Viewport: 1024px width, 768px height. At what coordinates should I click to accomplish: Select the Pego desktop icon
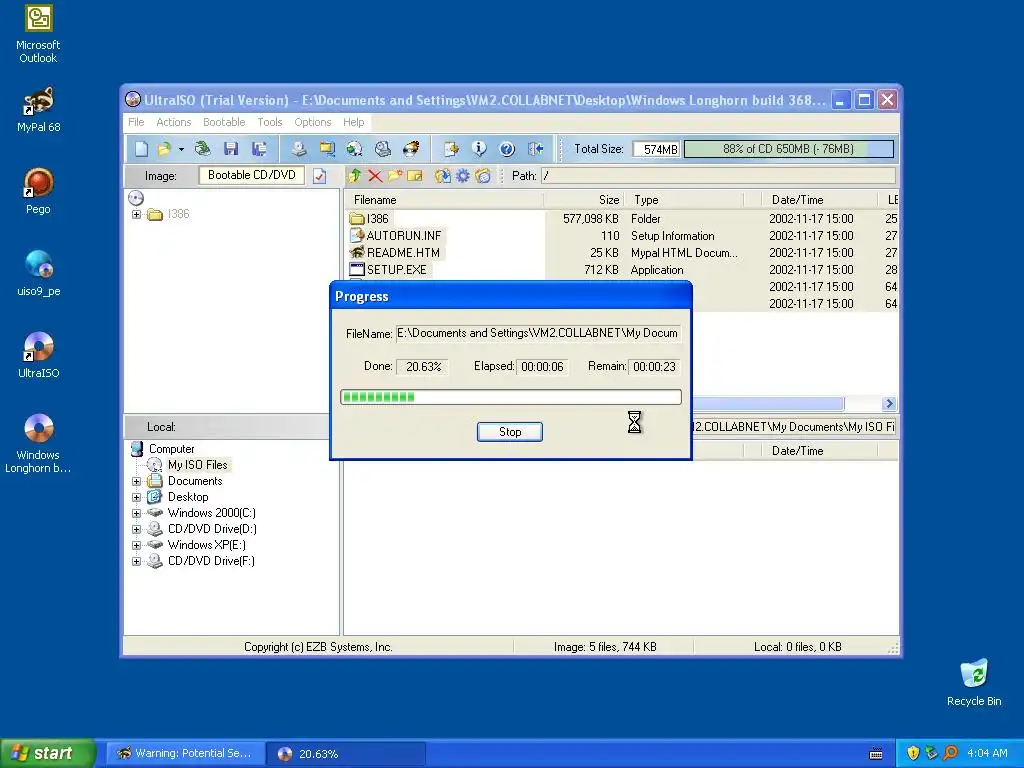click(x=39, y=191)
